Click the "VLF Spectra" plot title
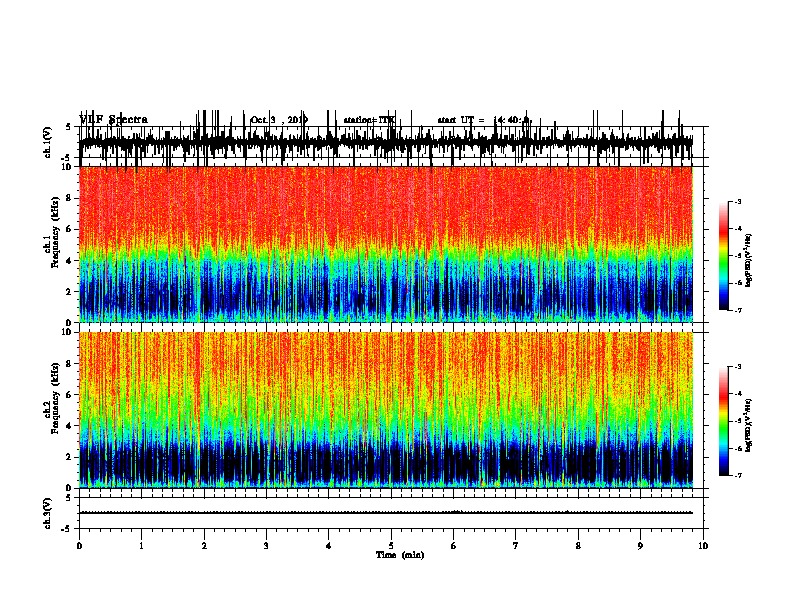792x612 pixels. pos(114,120)
